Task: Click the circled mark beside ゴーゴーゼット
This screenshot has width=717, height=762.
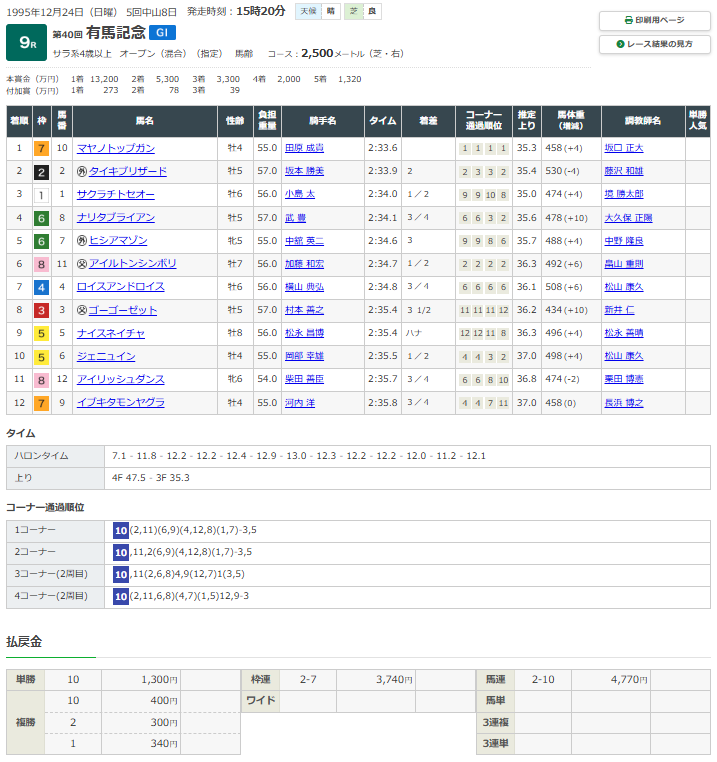Action: click(x=82, y=310)
